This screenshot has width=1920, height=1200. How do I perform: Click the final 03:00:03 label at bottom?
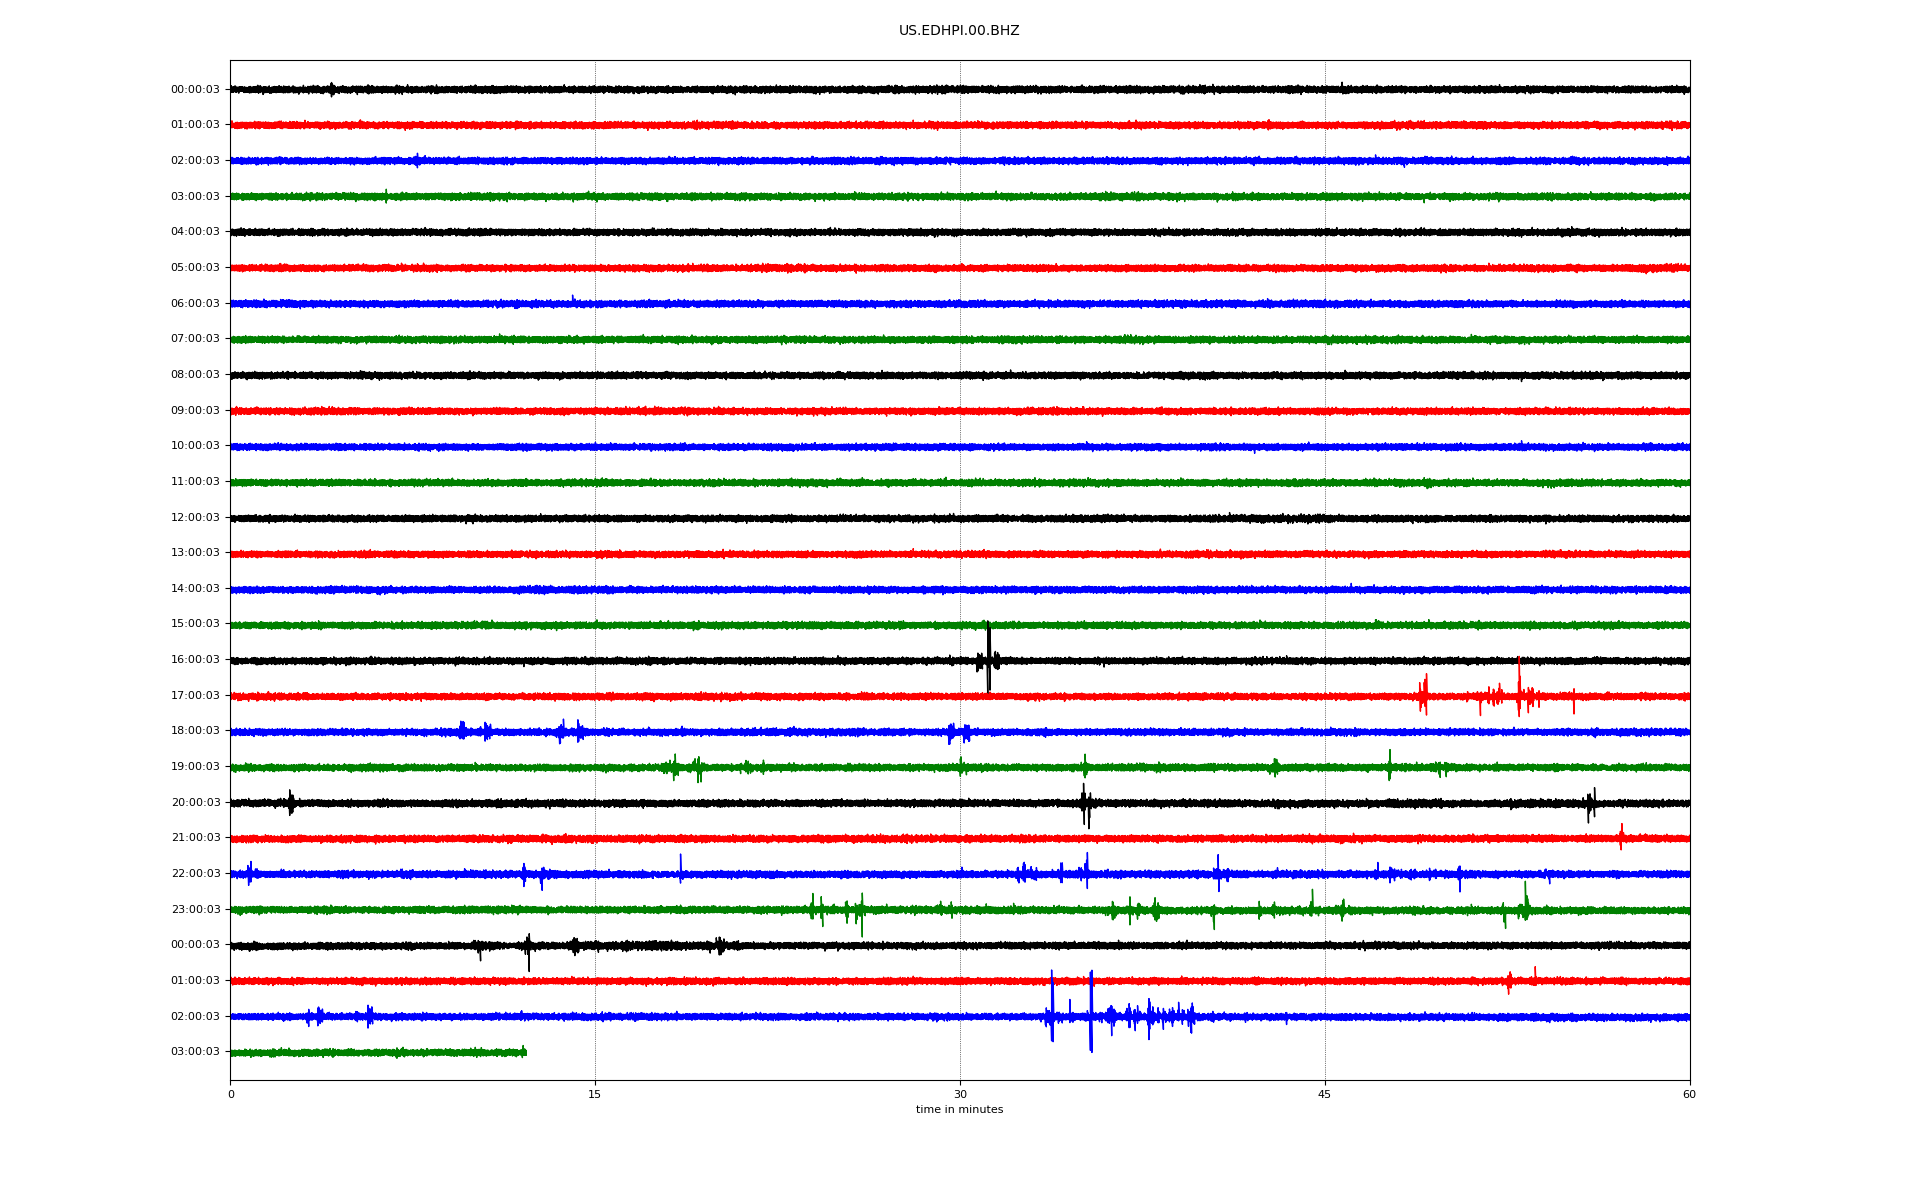[x=195, y=1052]
